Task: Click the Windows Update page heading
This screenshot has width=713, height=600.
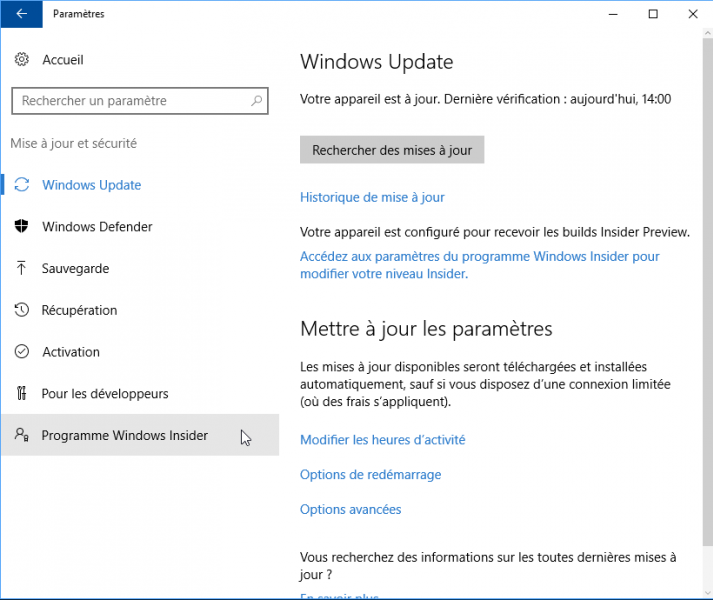Action: [377, 62]
